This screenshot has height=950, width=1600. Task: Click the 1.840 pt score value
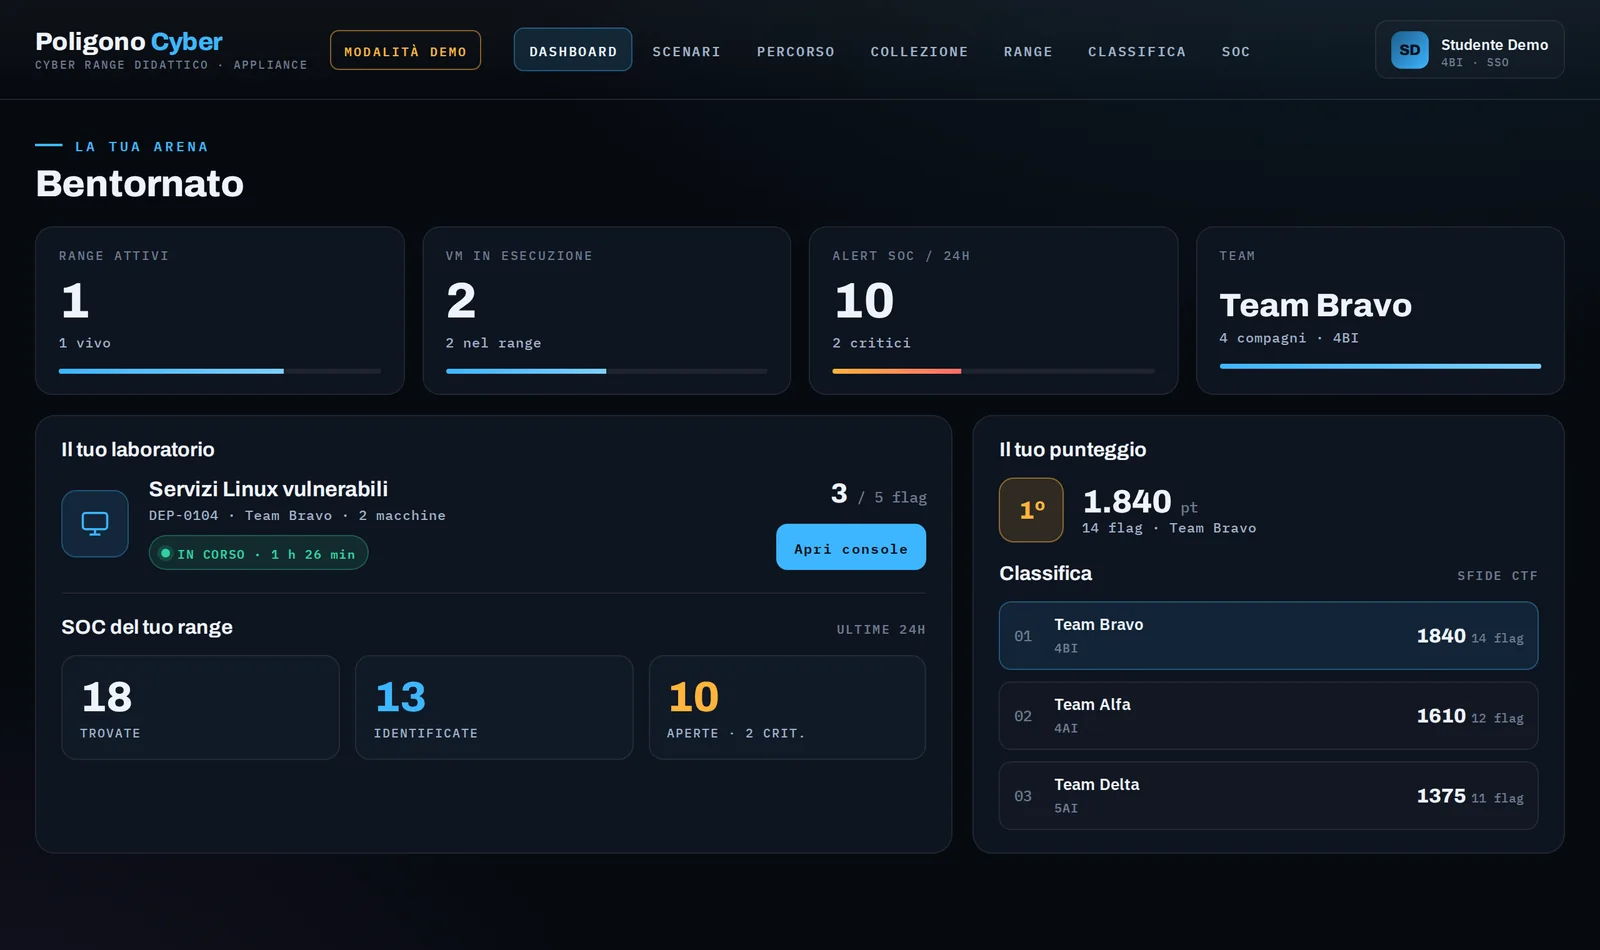(1140, 501)
